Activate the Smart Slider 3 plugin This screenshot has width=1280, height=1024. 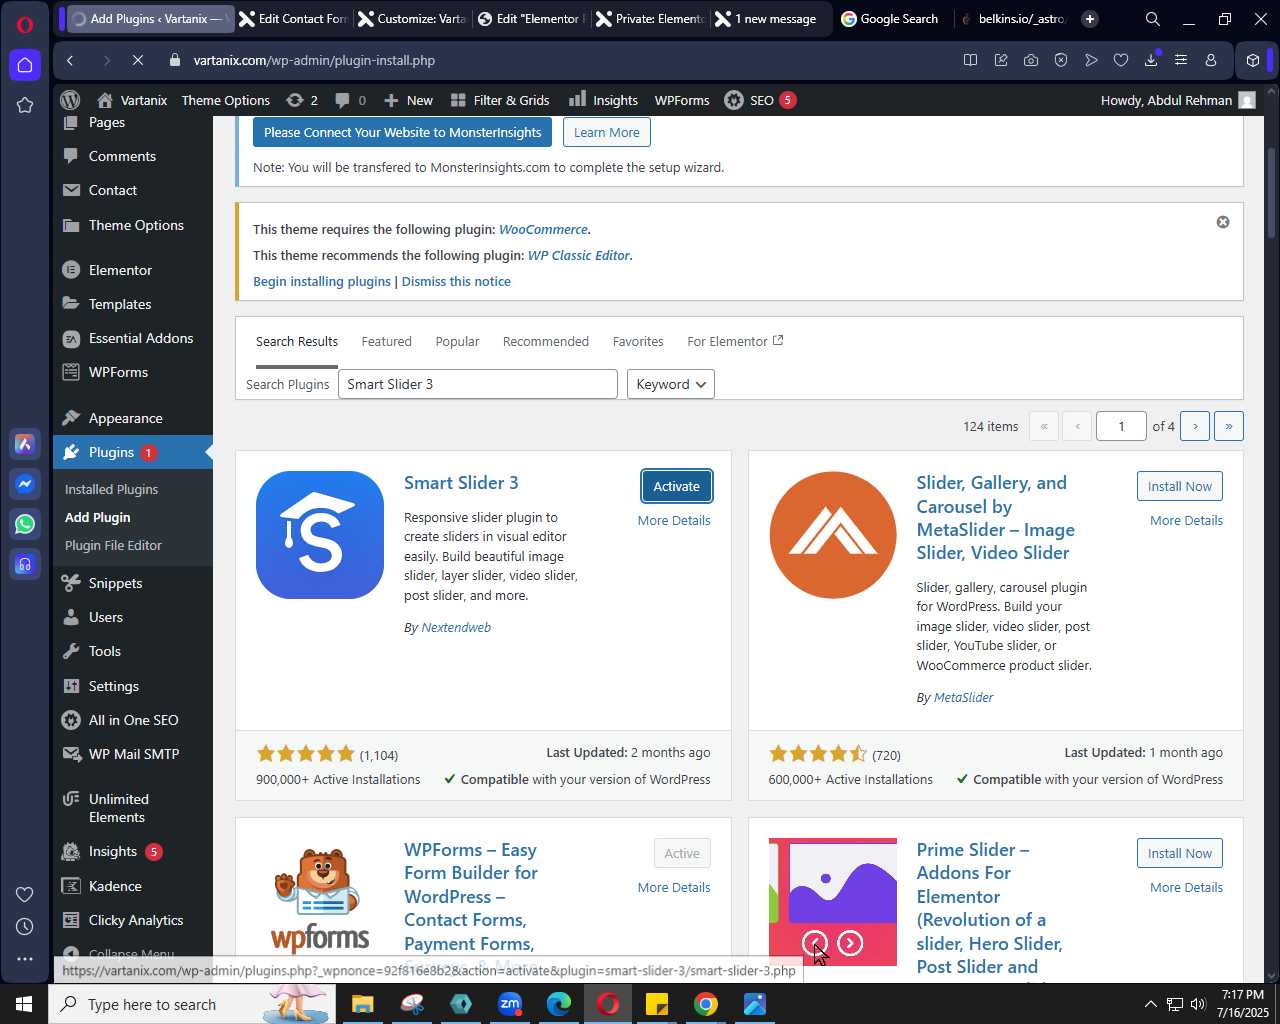pos(677,486)
